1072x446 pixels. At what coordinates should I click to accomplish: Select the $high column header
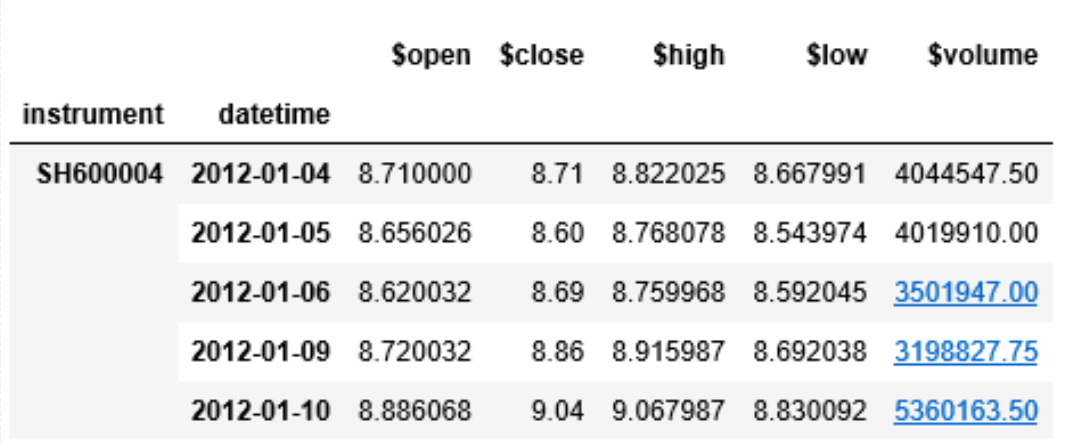click(x=688, y=55)
